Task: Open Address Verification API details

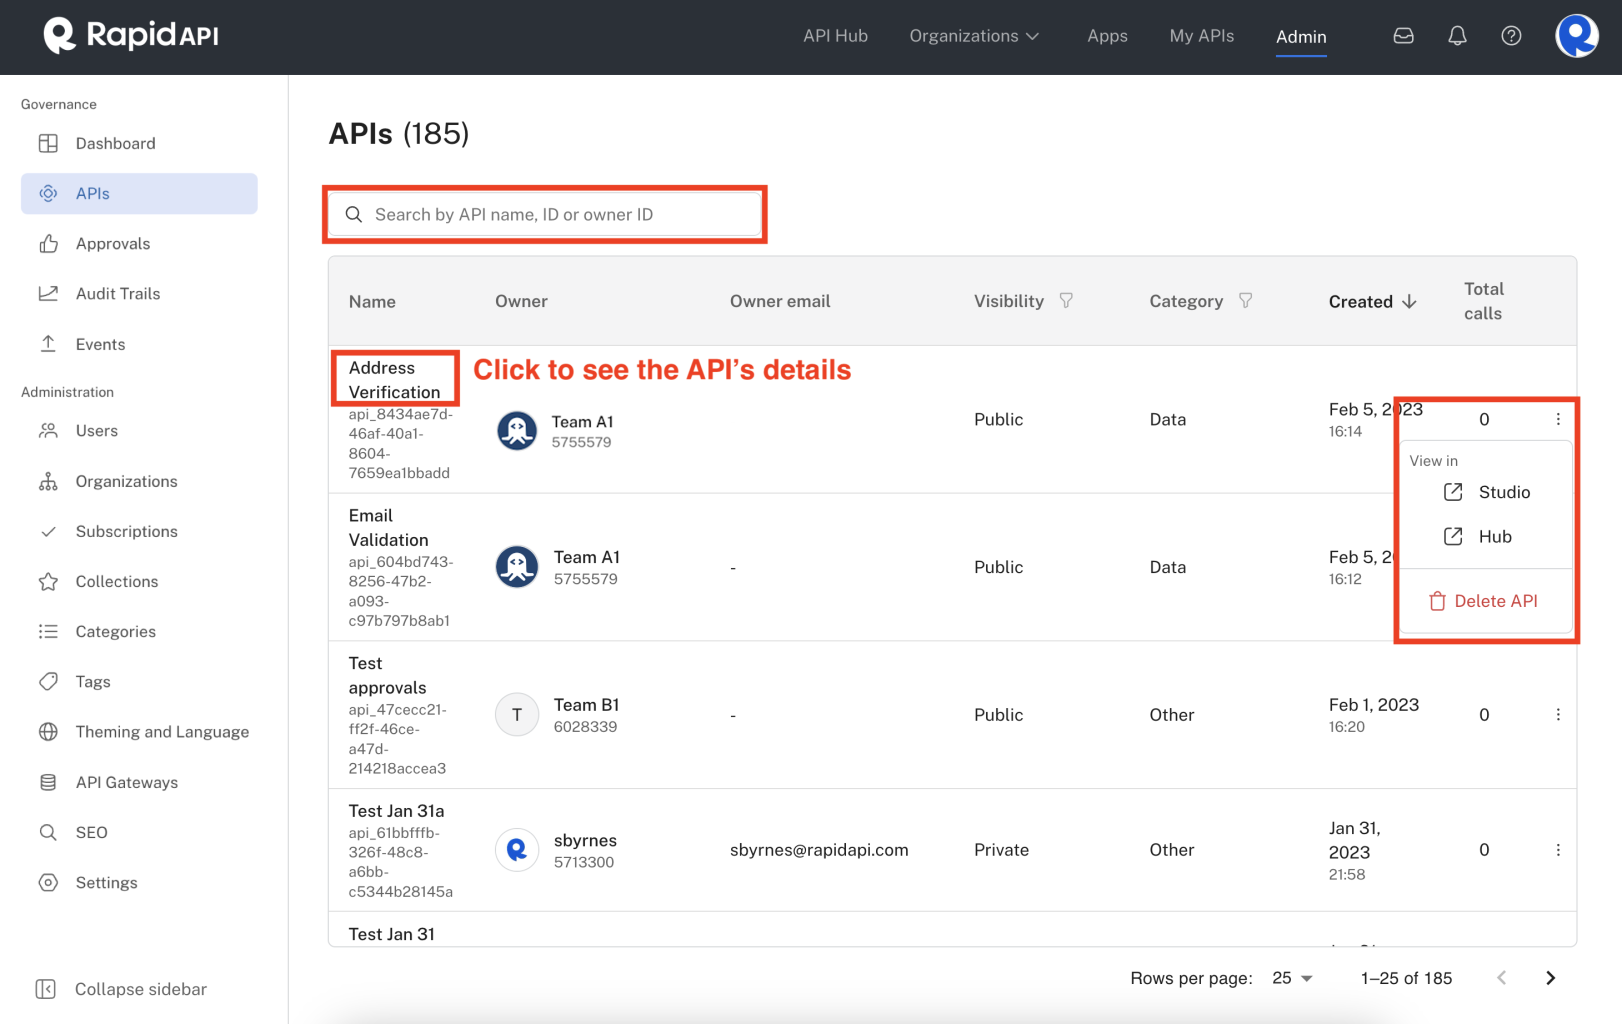Action: click(394, 379)
